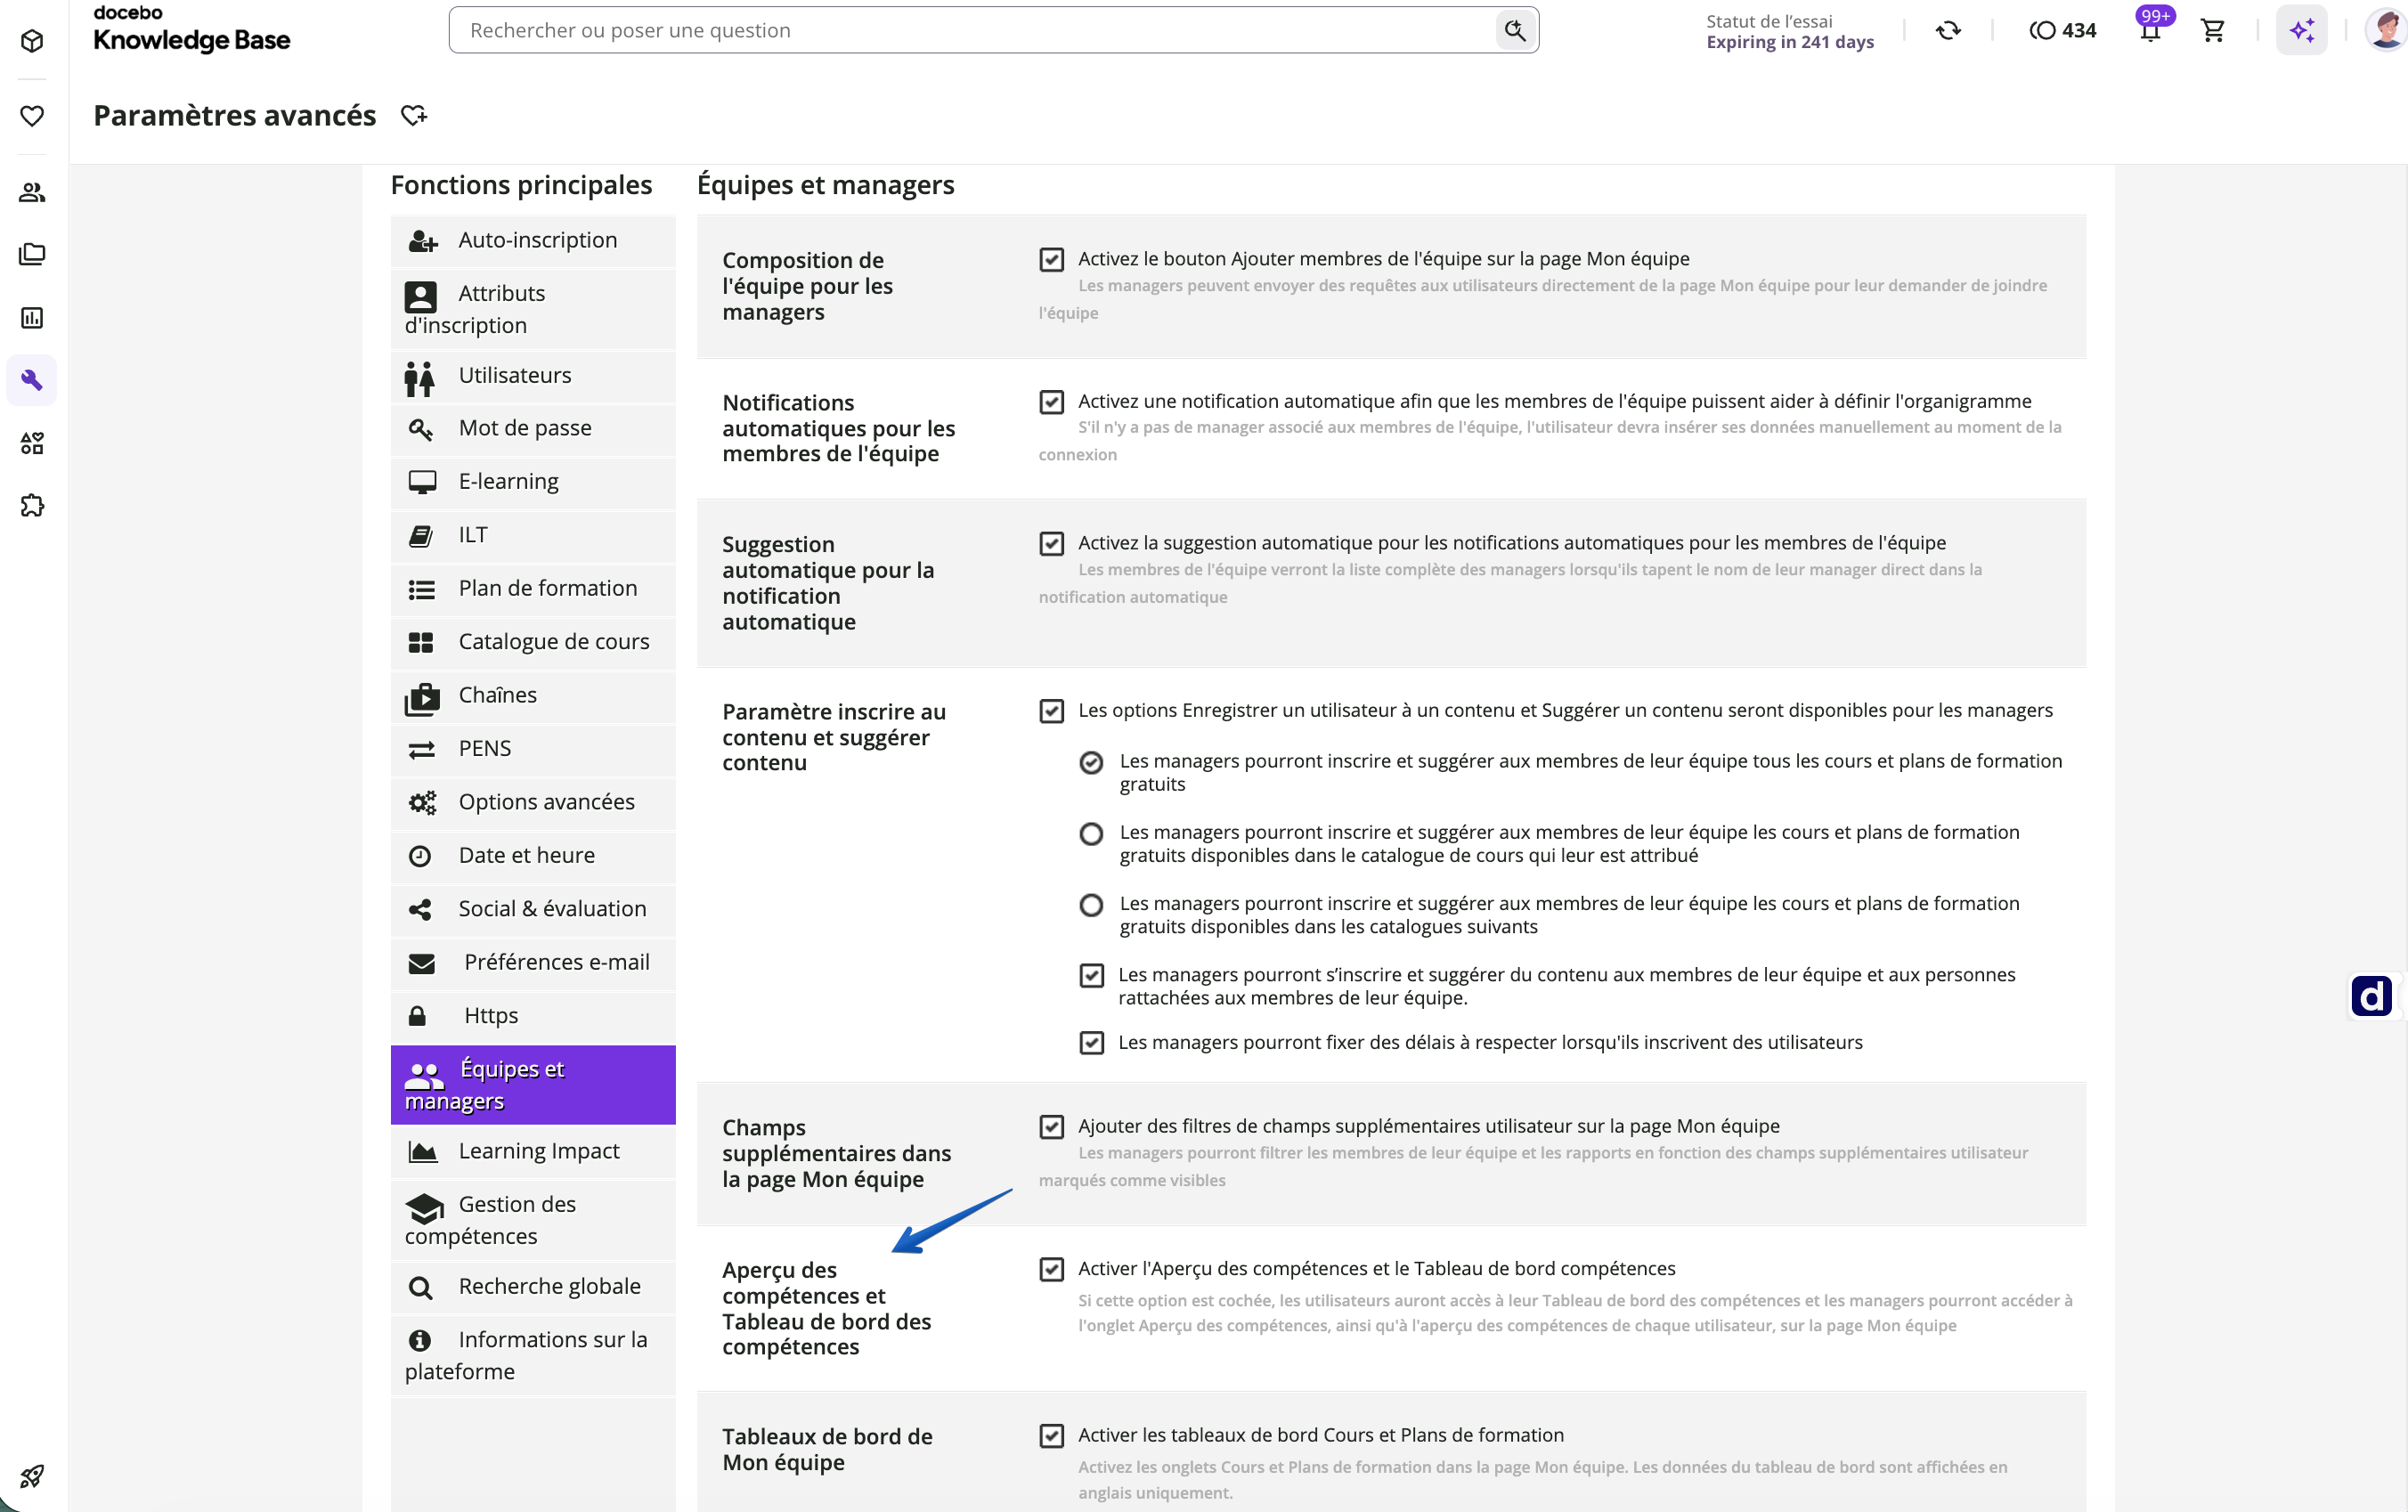Screen dimensions: 2408x1512
Task: Uncheck managers fixer des délais checkbox
Action: pyautogui.click(x=1092, y=1043)
